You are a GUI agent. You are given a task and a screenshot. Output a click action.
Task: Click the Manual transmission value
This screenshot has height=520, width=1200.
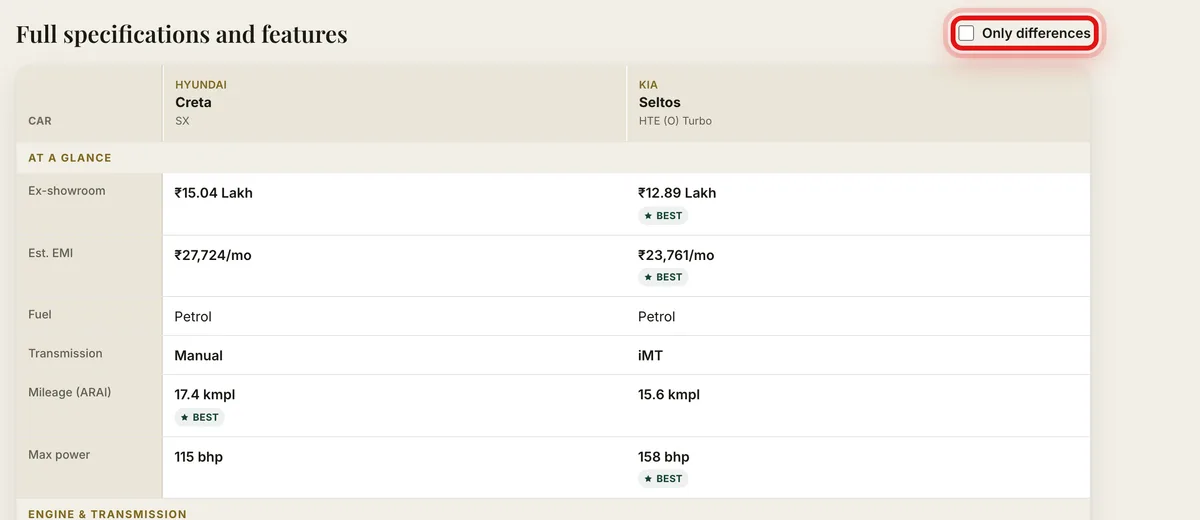tap(199, 355)
